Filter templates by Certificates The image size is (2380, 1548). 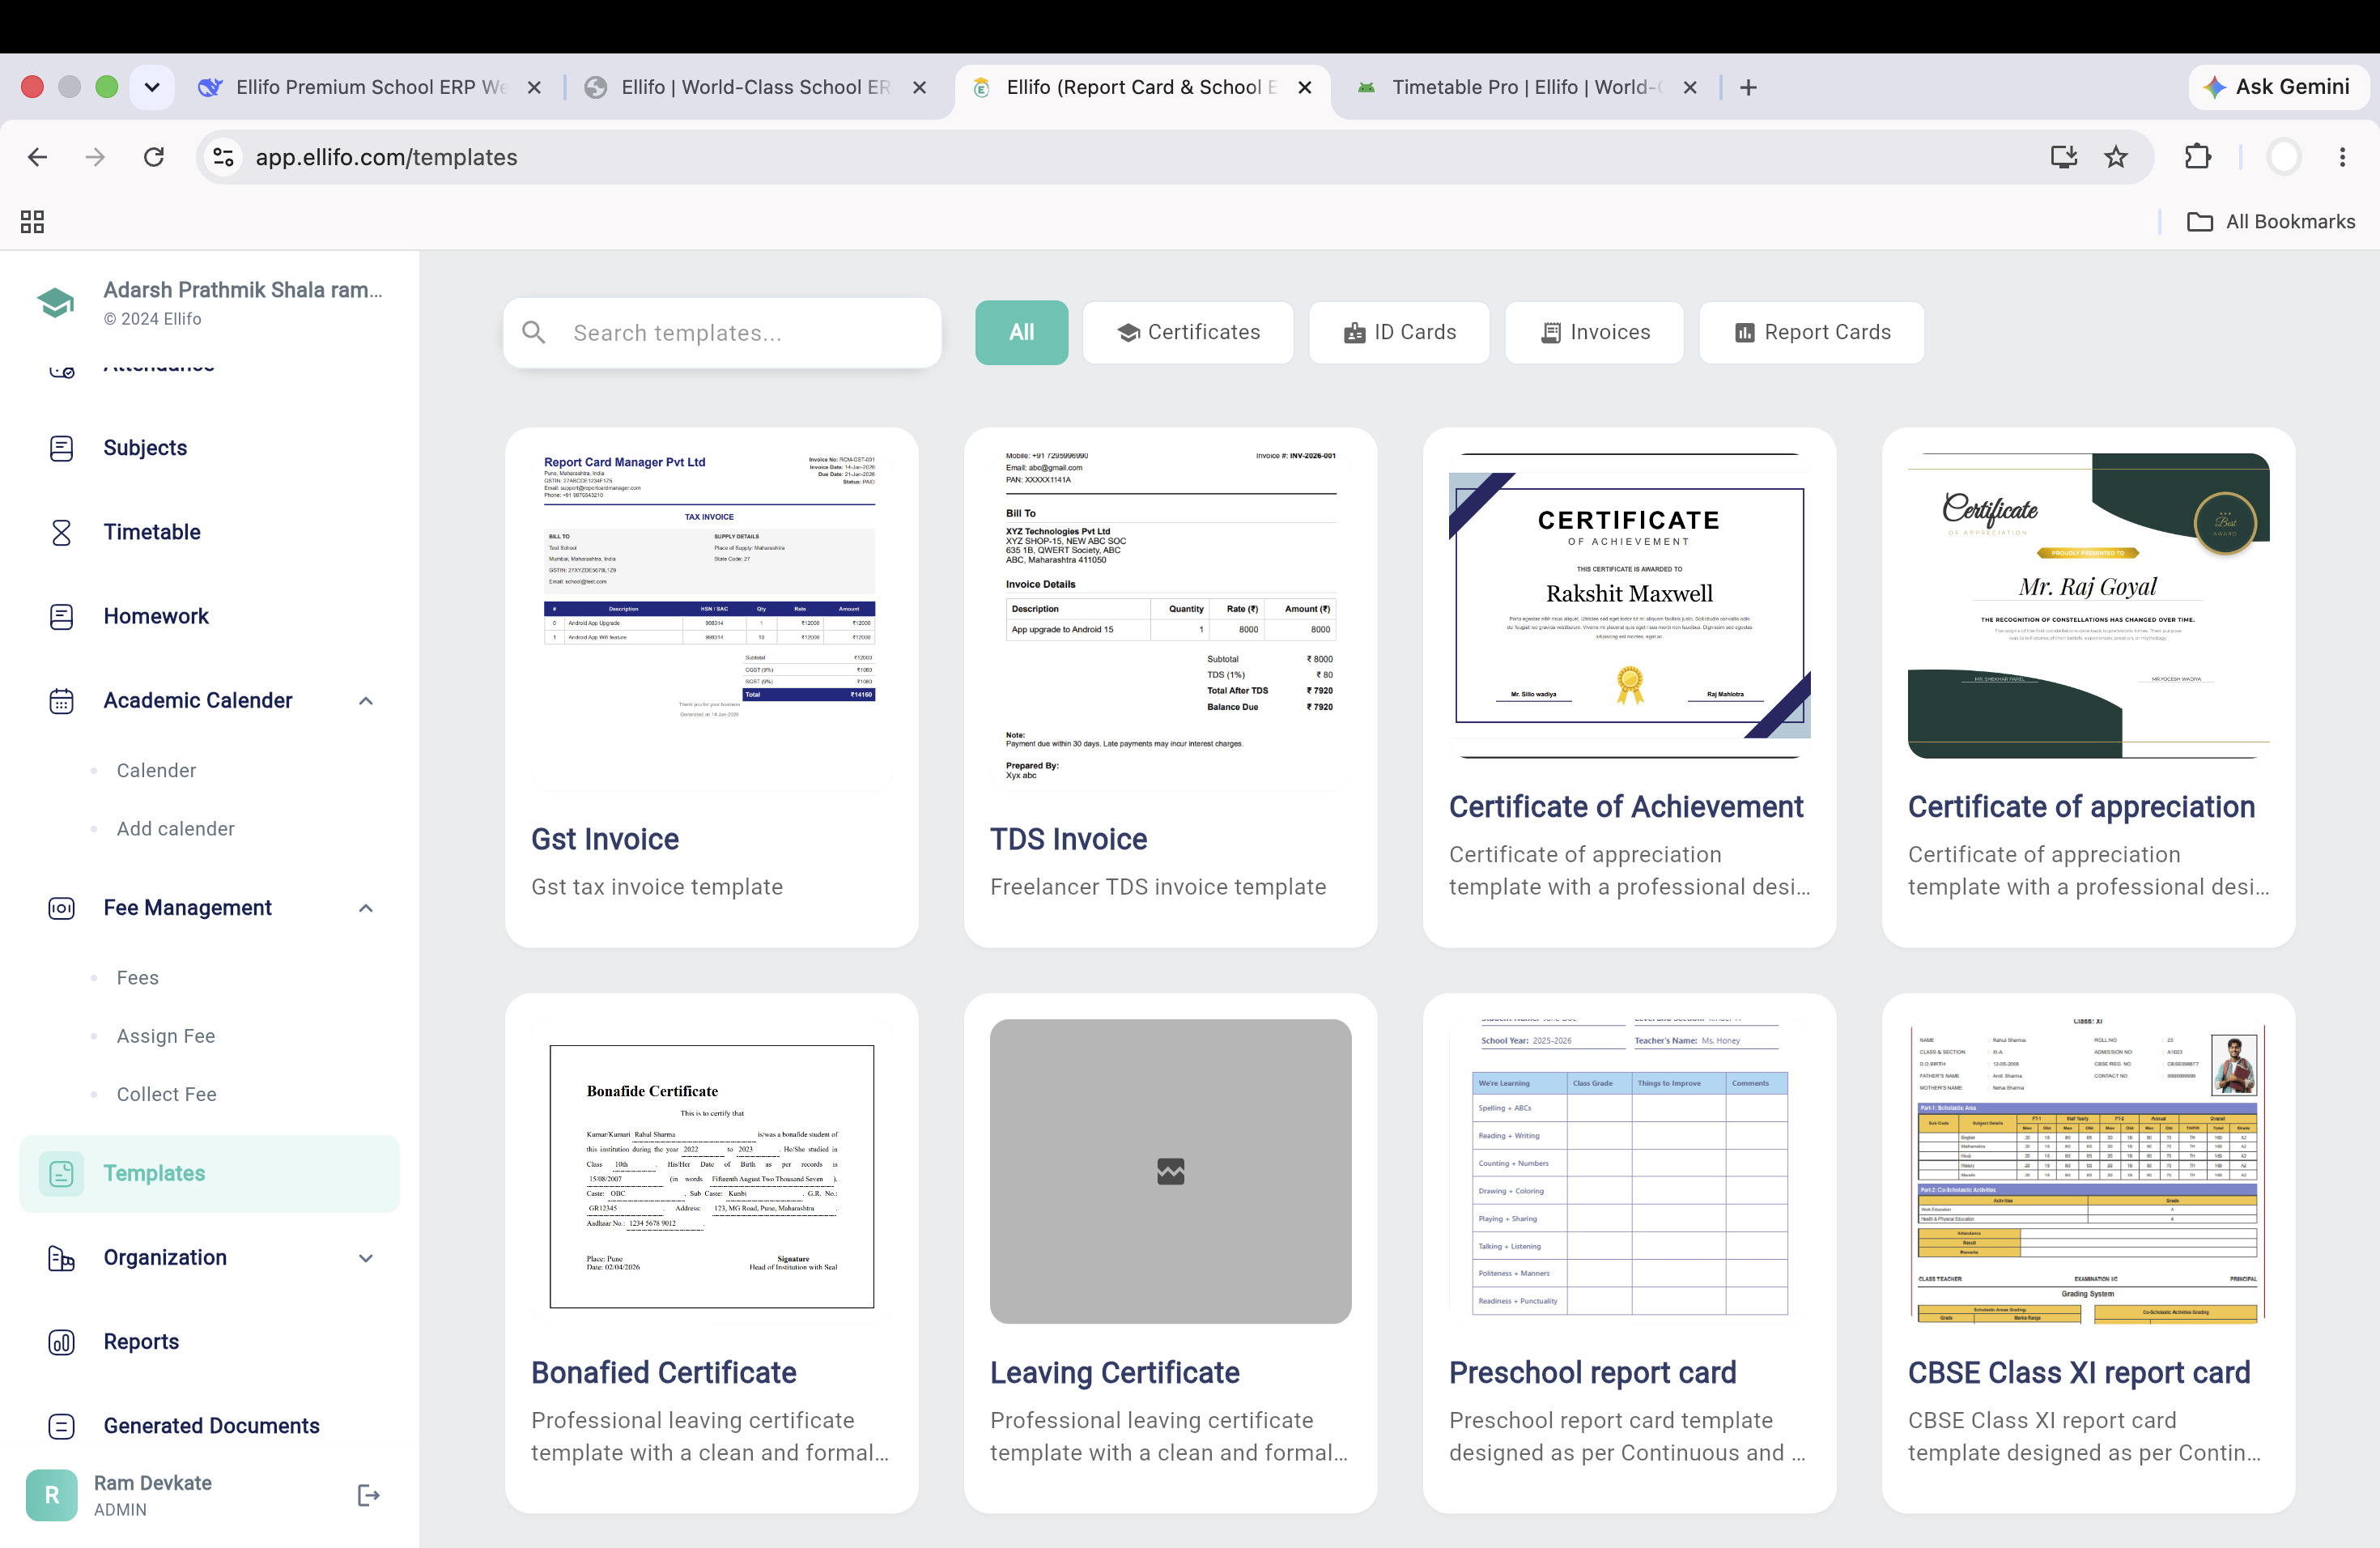(x=1188, y=332)
